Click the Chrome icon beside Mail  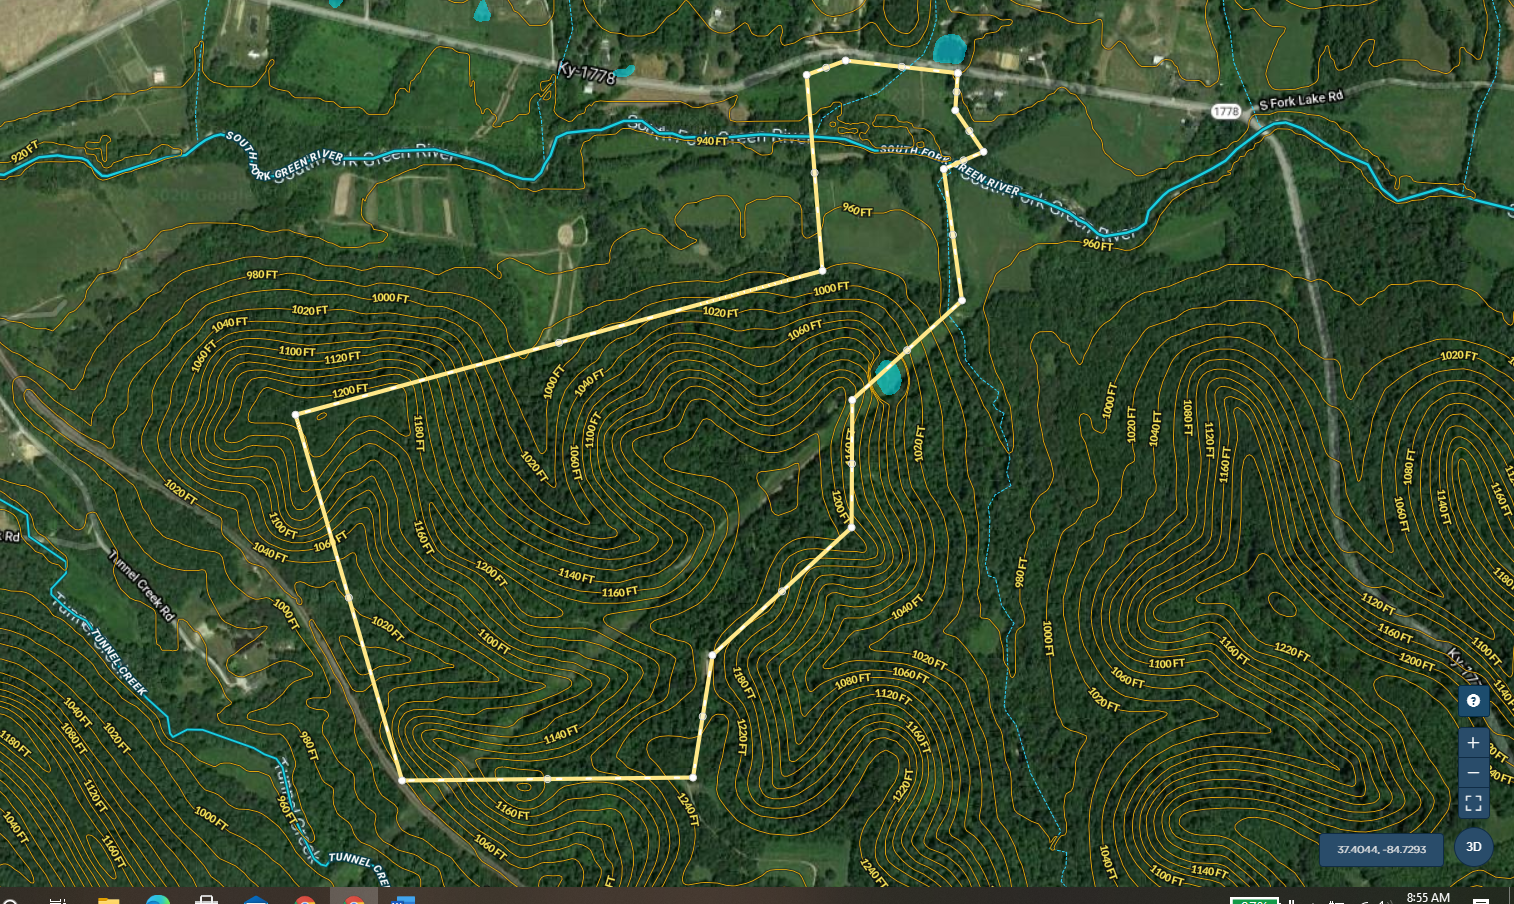(x=305, y=899)
